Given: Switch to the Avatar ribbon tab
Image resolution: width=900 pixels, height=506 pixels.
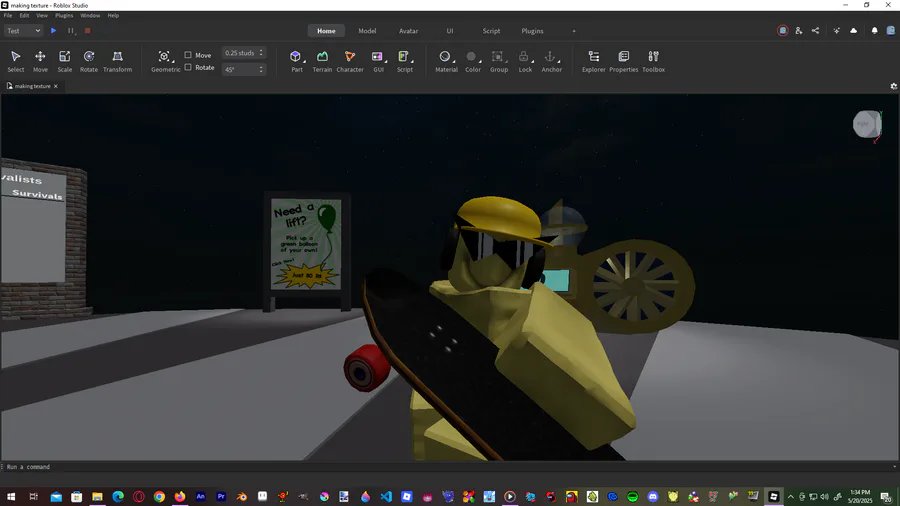Looking at the screenshot, I should coord(409,31).
